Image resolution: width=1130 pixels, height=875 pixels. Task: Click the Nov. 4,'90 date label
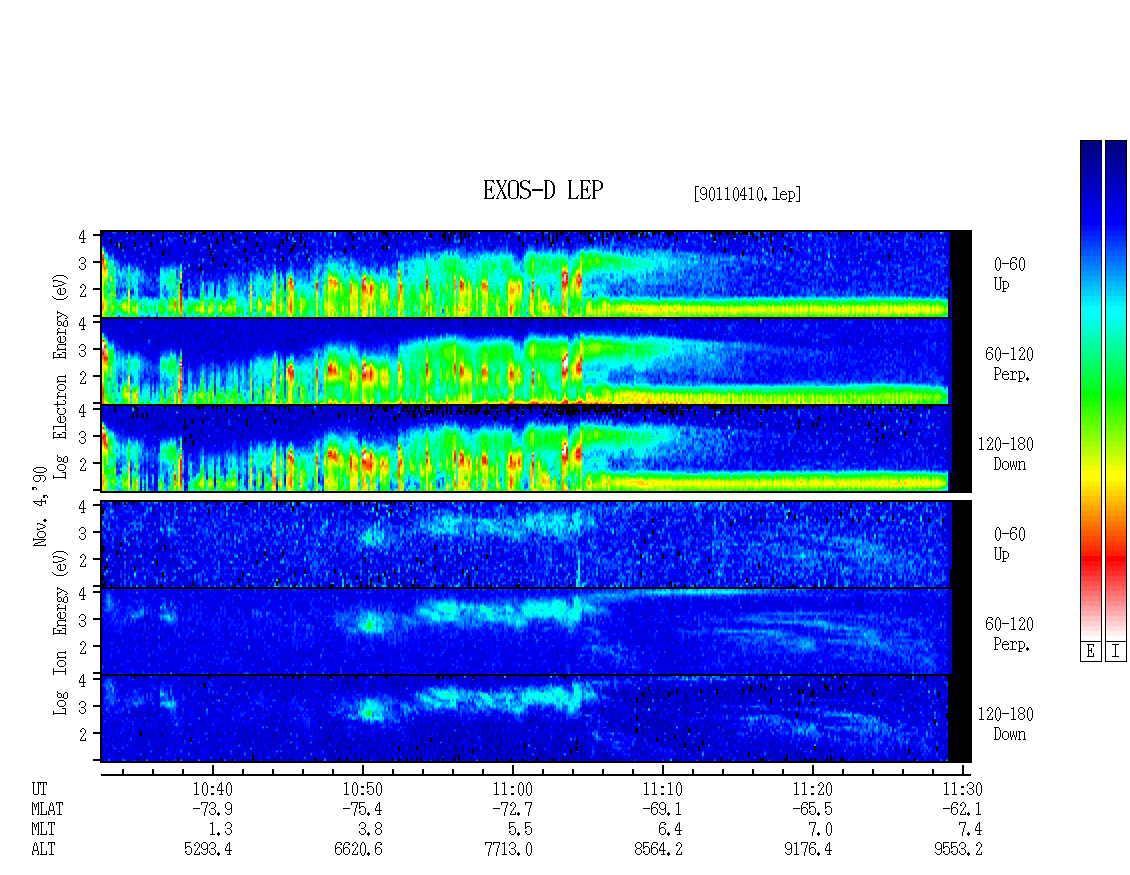point(40,506)
